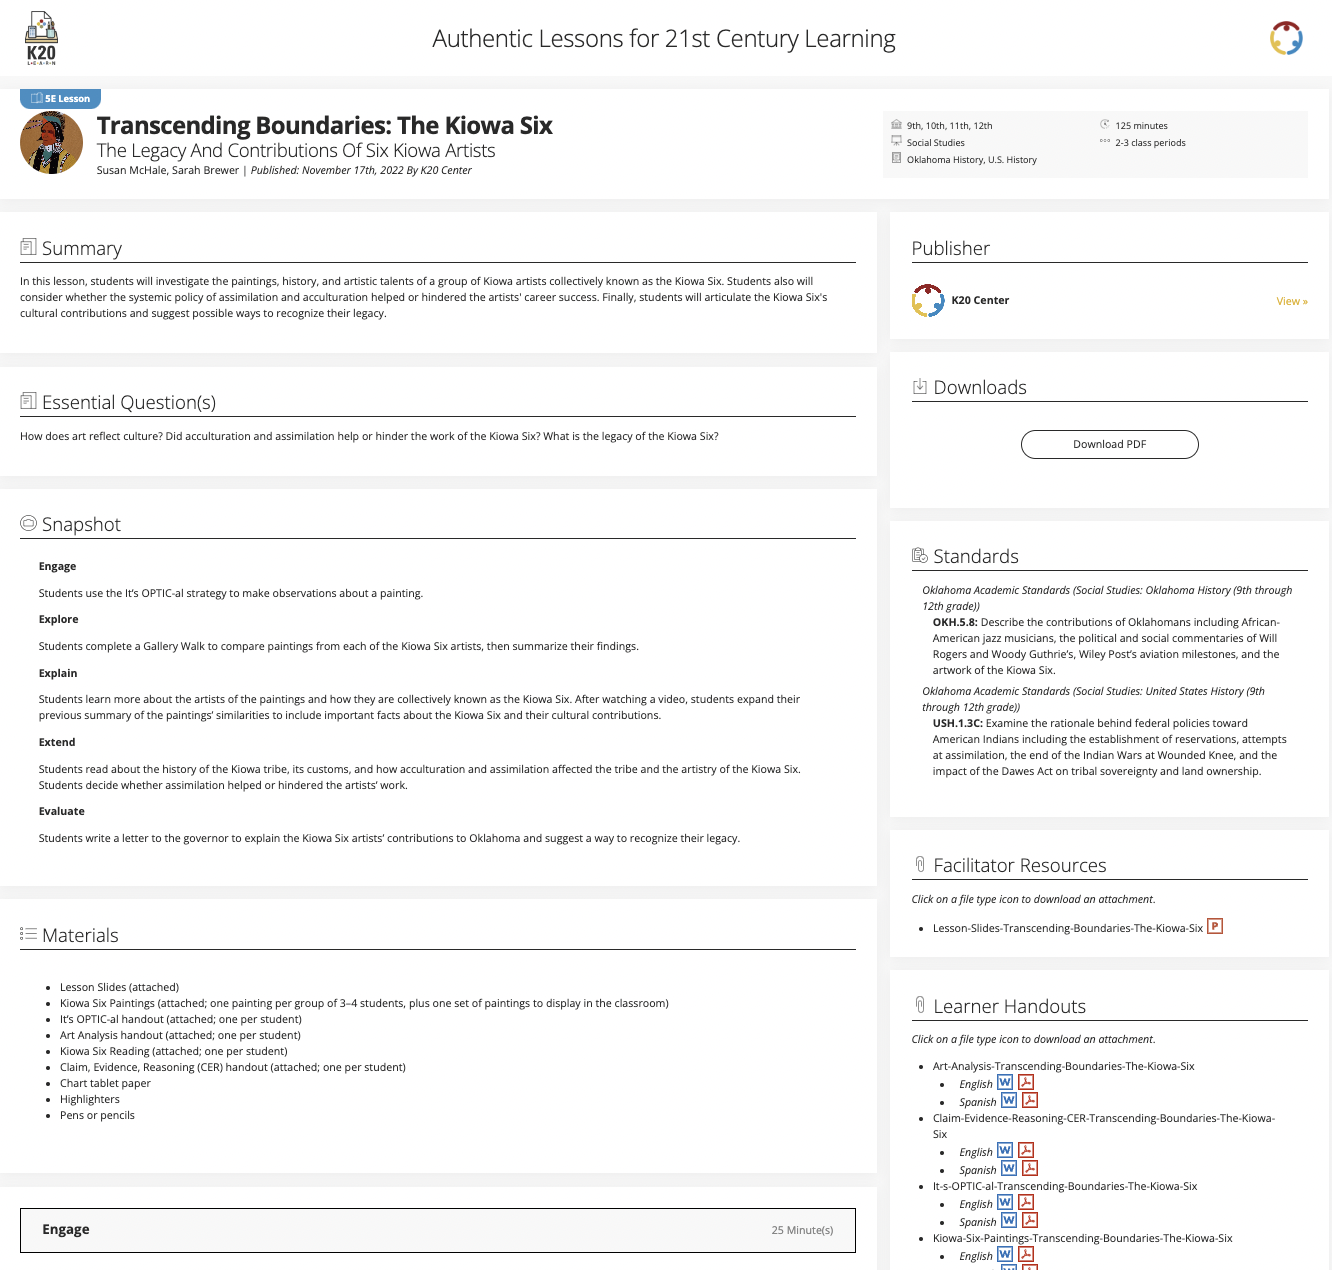Expand the Engage section bar
This screenshot has height=1270, width=1332.
[x=437, y=1230]
